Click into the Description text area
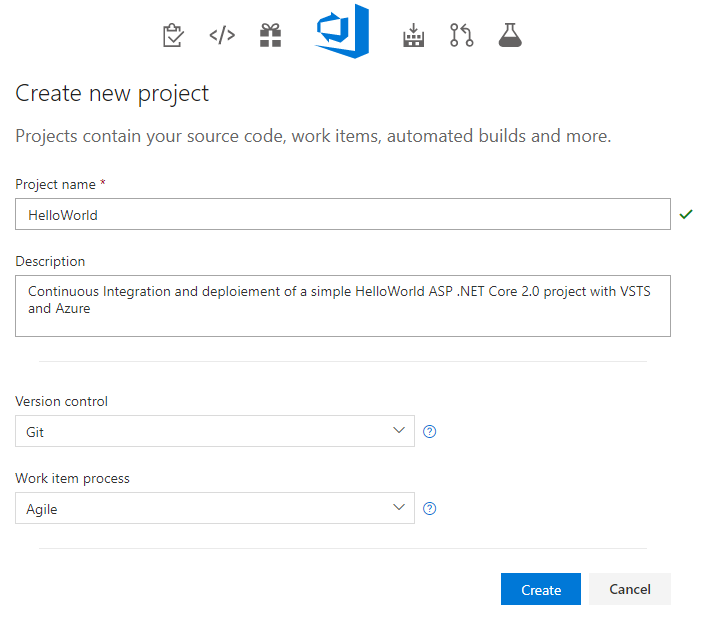The image size is (708, 618). [x=343, y=306]
